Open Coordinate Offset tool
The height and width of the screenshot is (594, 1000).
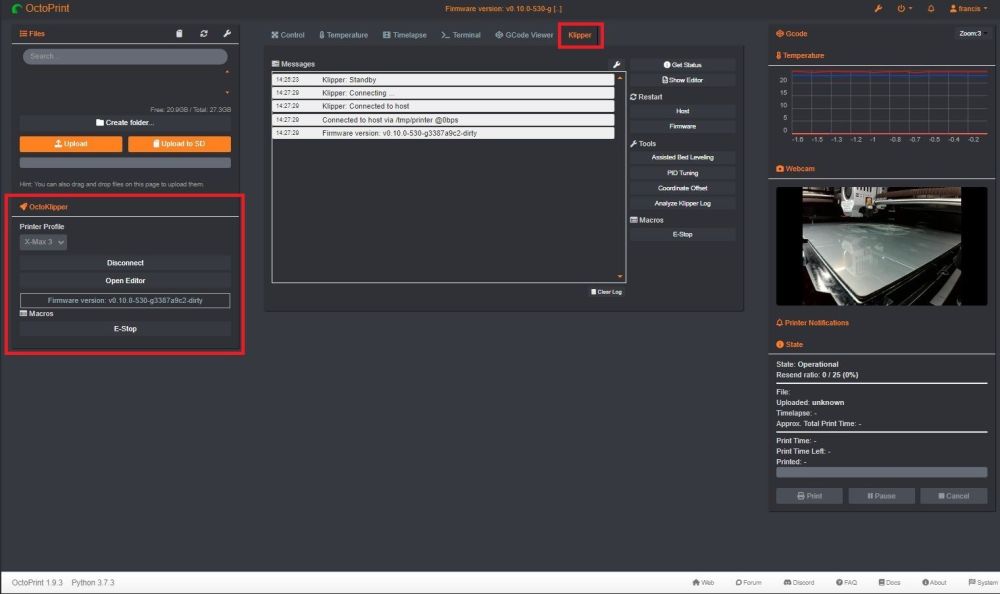click(682, 188)
